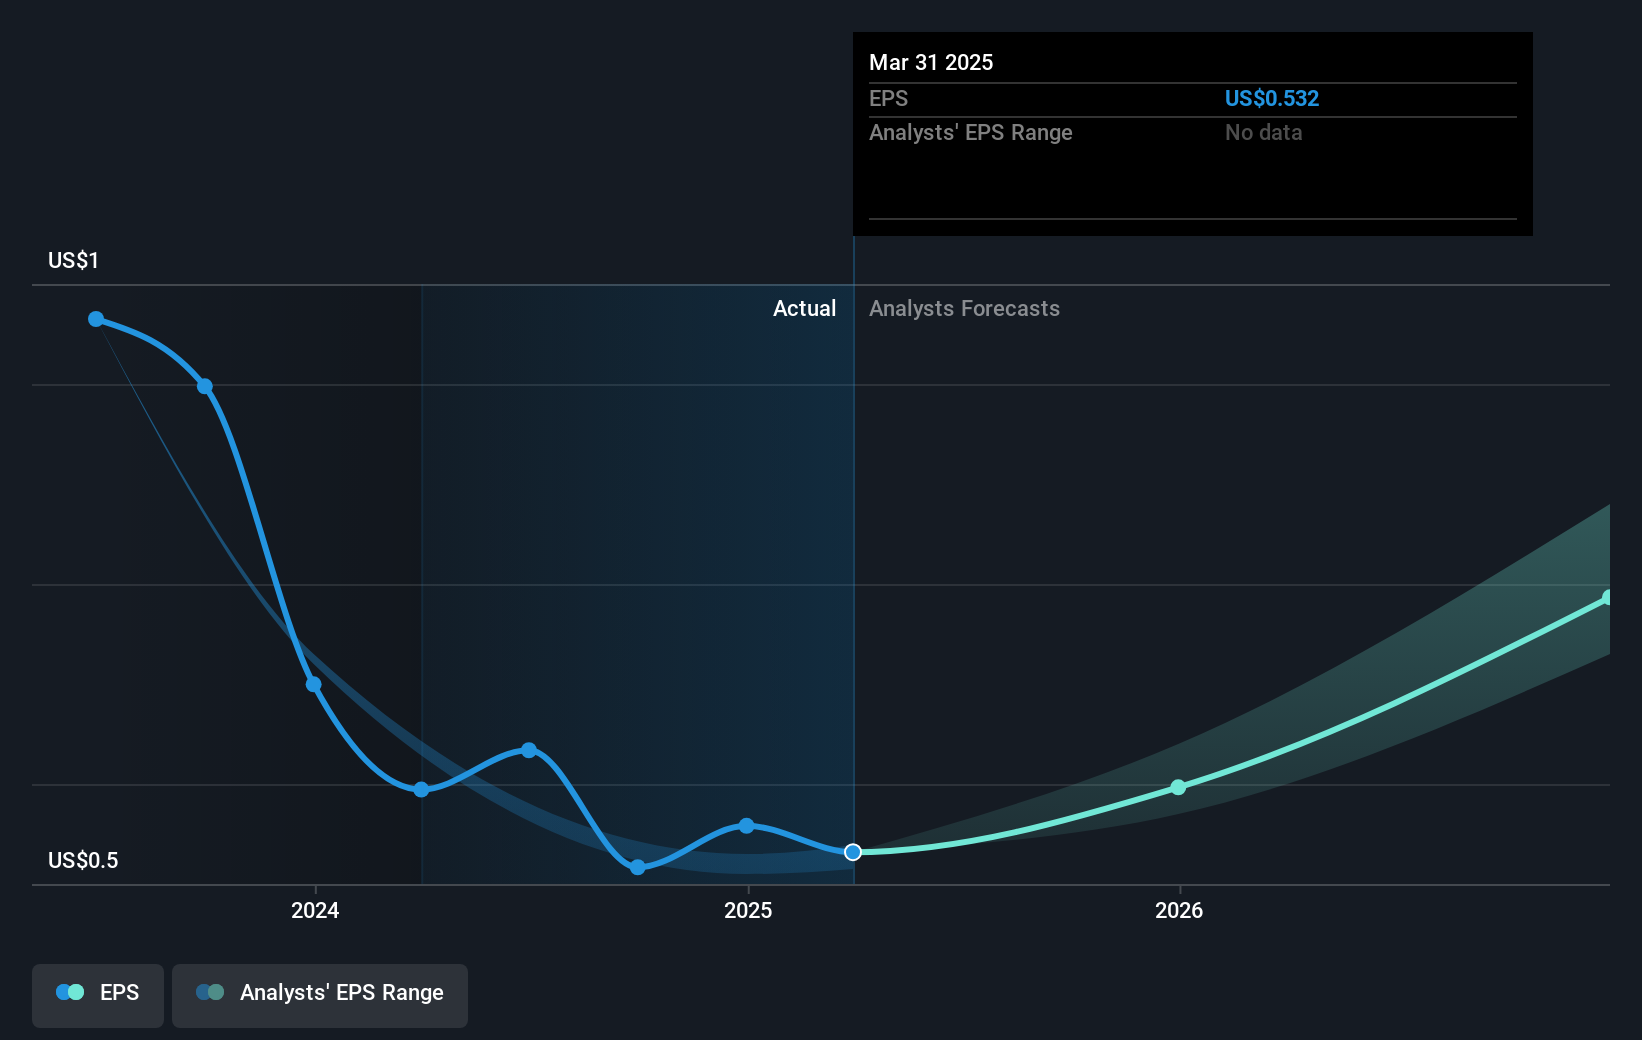Viewport: 1642px width, 1040px height.
Task: Click the EPS data point at 2024 axis
Action: (313, 684)
